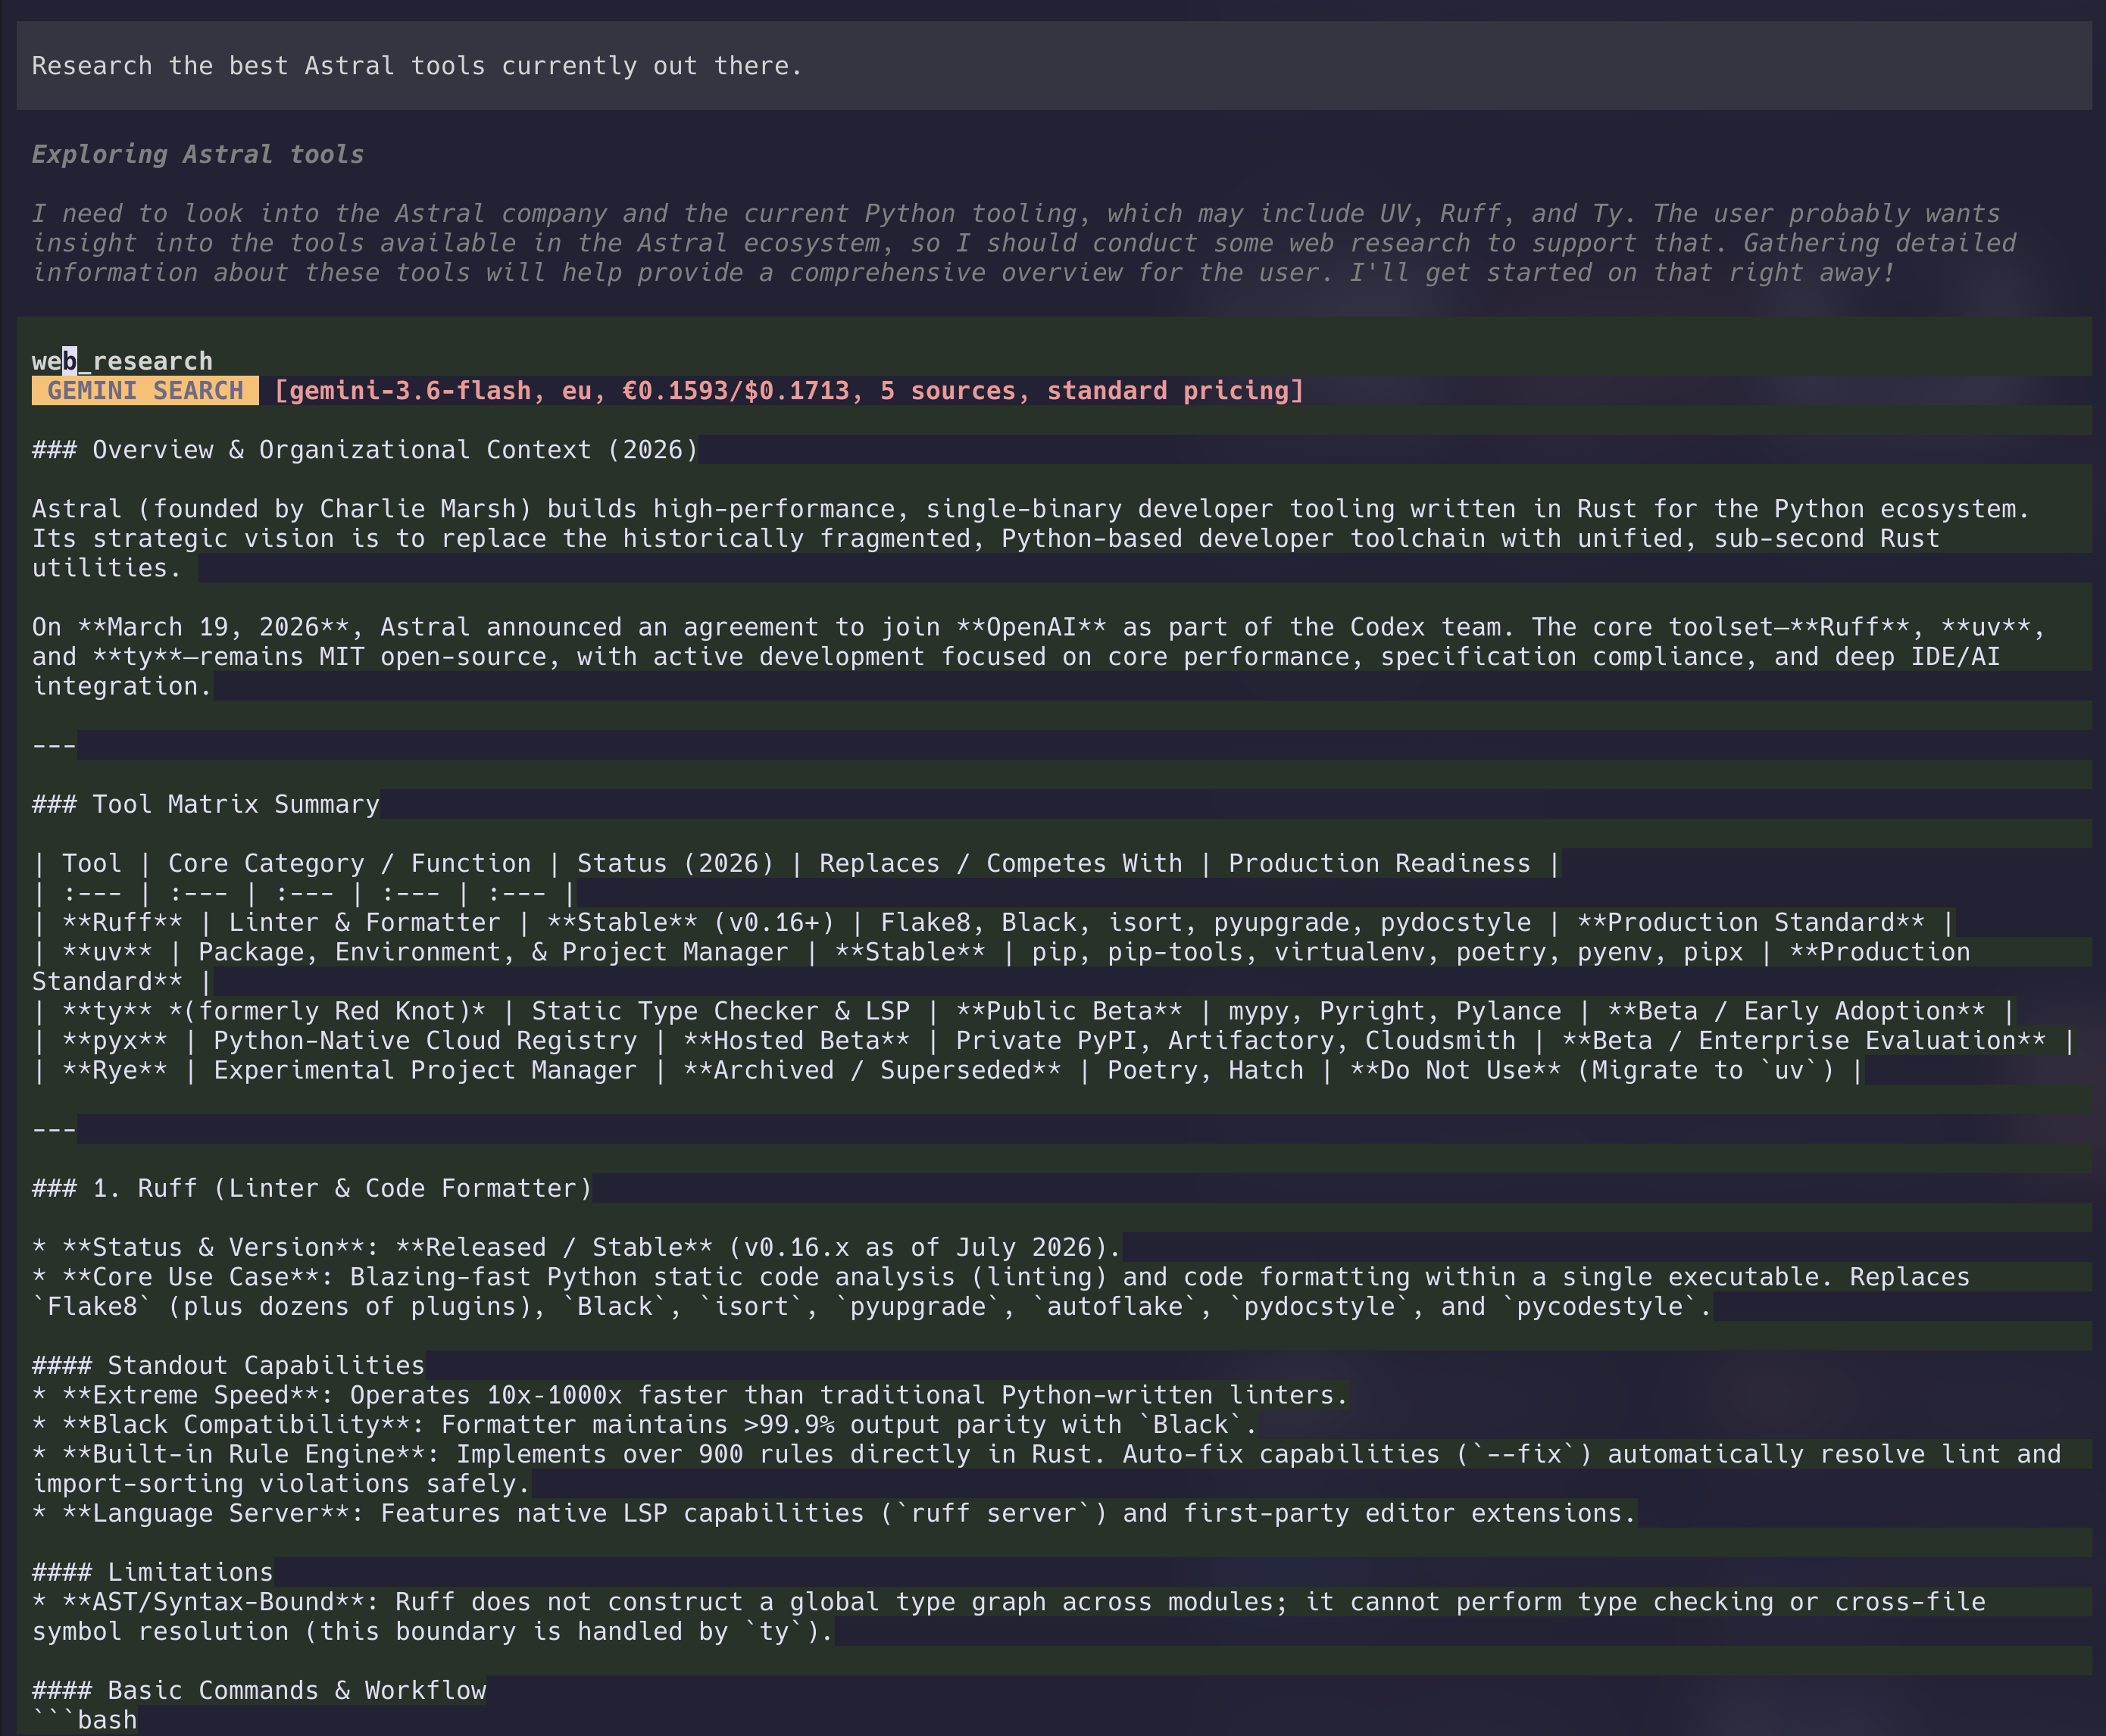Click the 'Astral (founded by Charlie Marsh)' paragraph
Screen dimensions: 2106x1736
tap(1031, 539)
